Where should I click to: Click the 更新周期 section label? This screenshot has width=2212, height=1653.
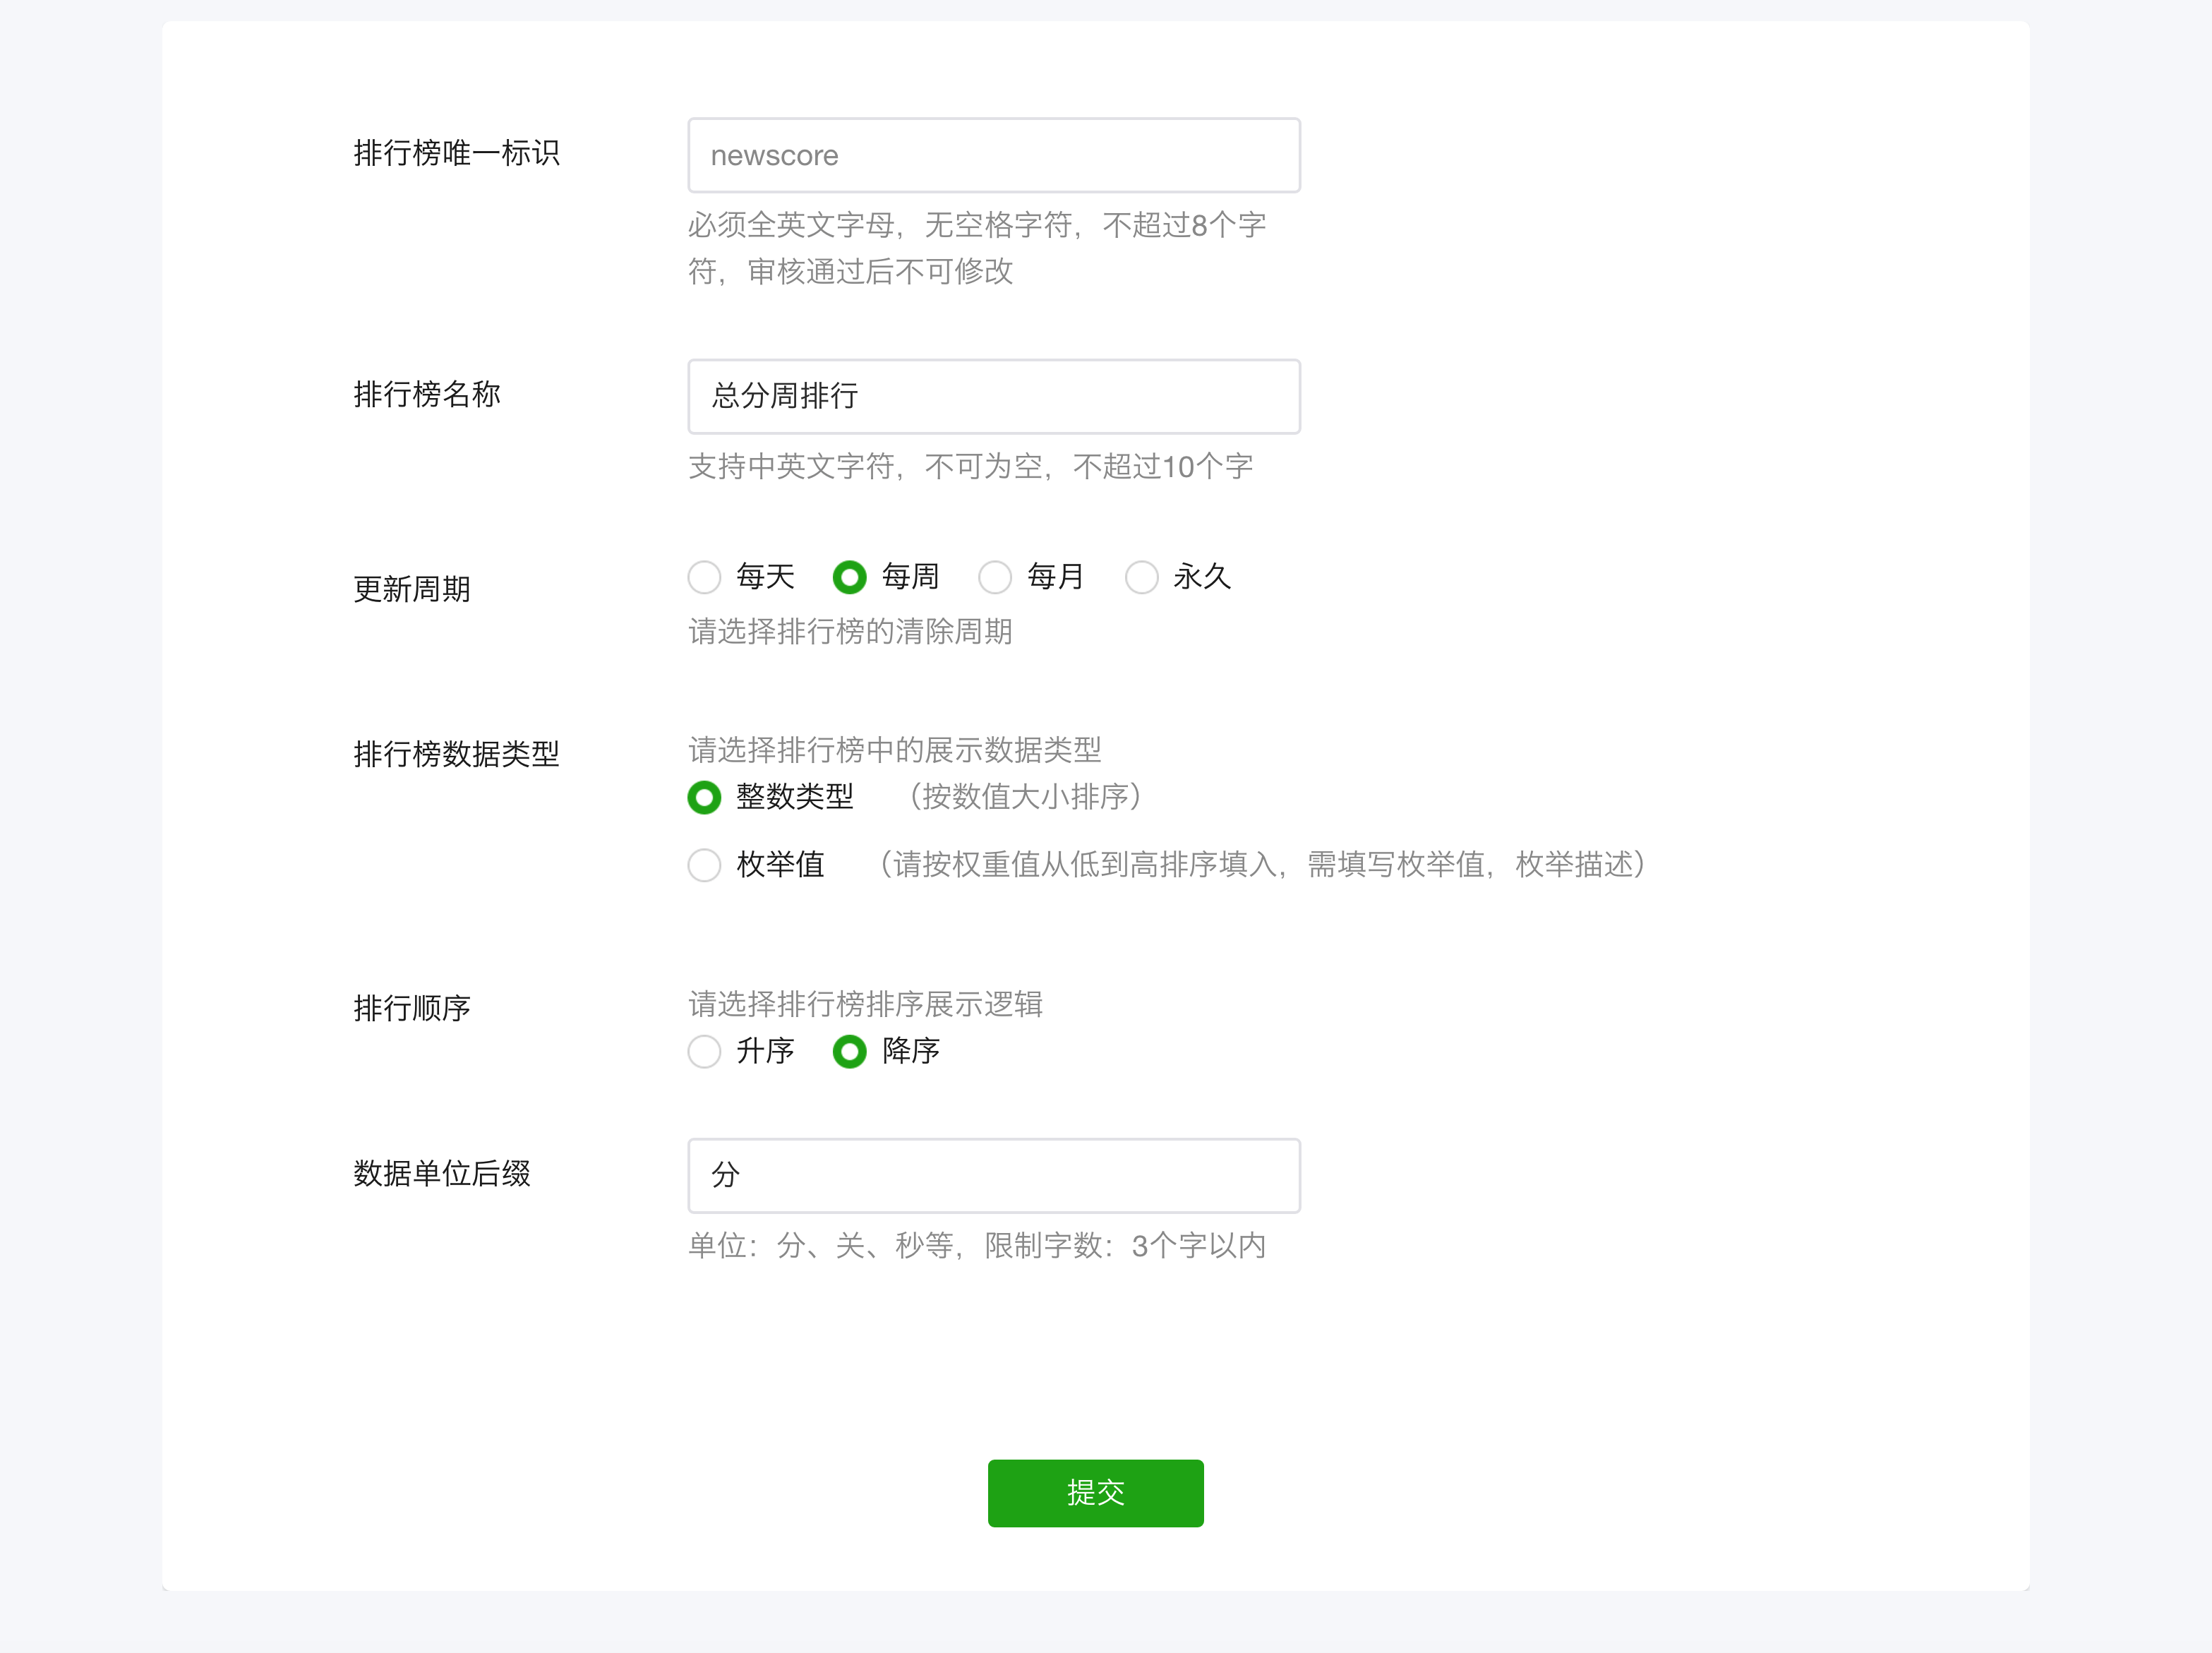coord(411,589)
